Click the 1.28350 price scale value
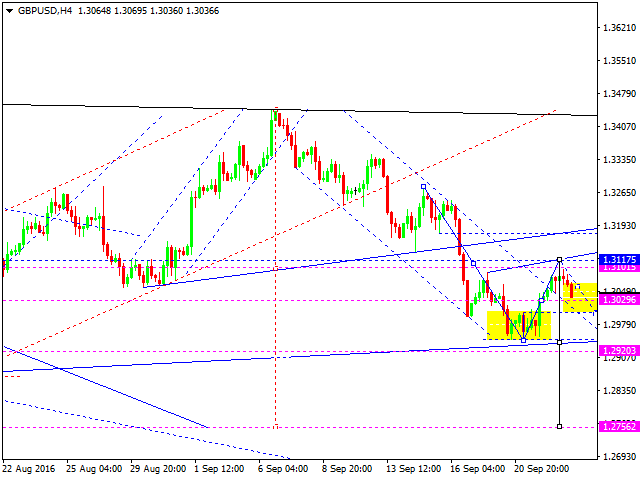The height and width of the screenshot is (480, 640). [x=620, y=391]
